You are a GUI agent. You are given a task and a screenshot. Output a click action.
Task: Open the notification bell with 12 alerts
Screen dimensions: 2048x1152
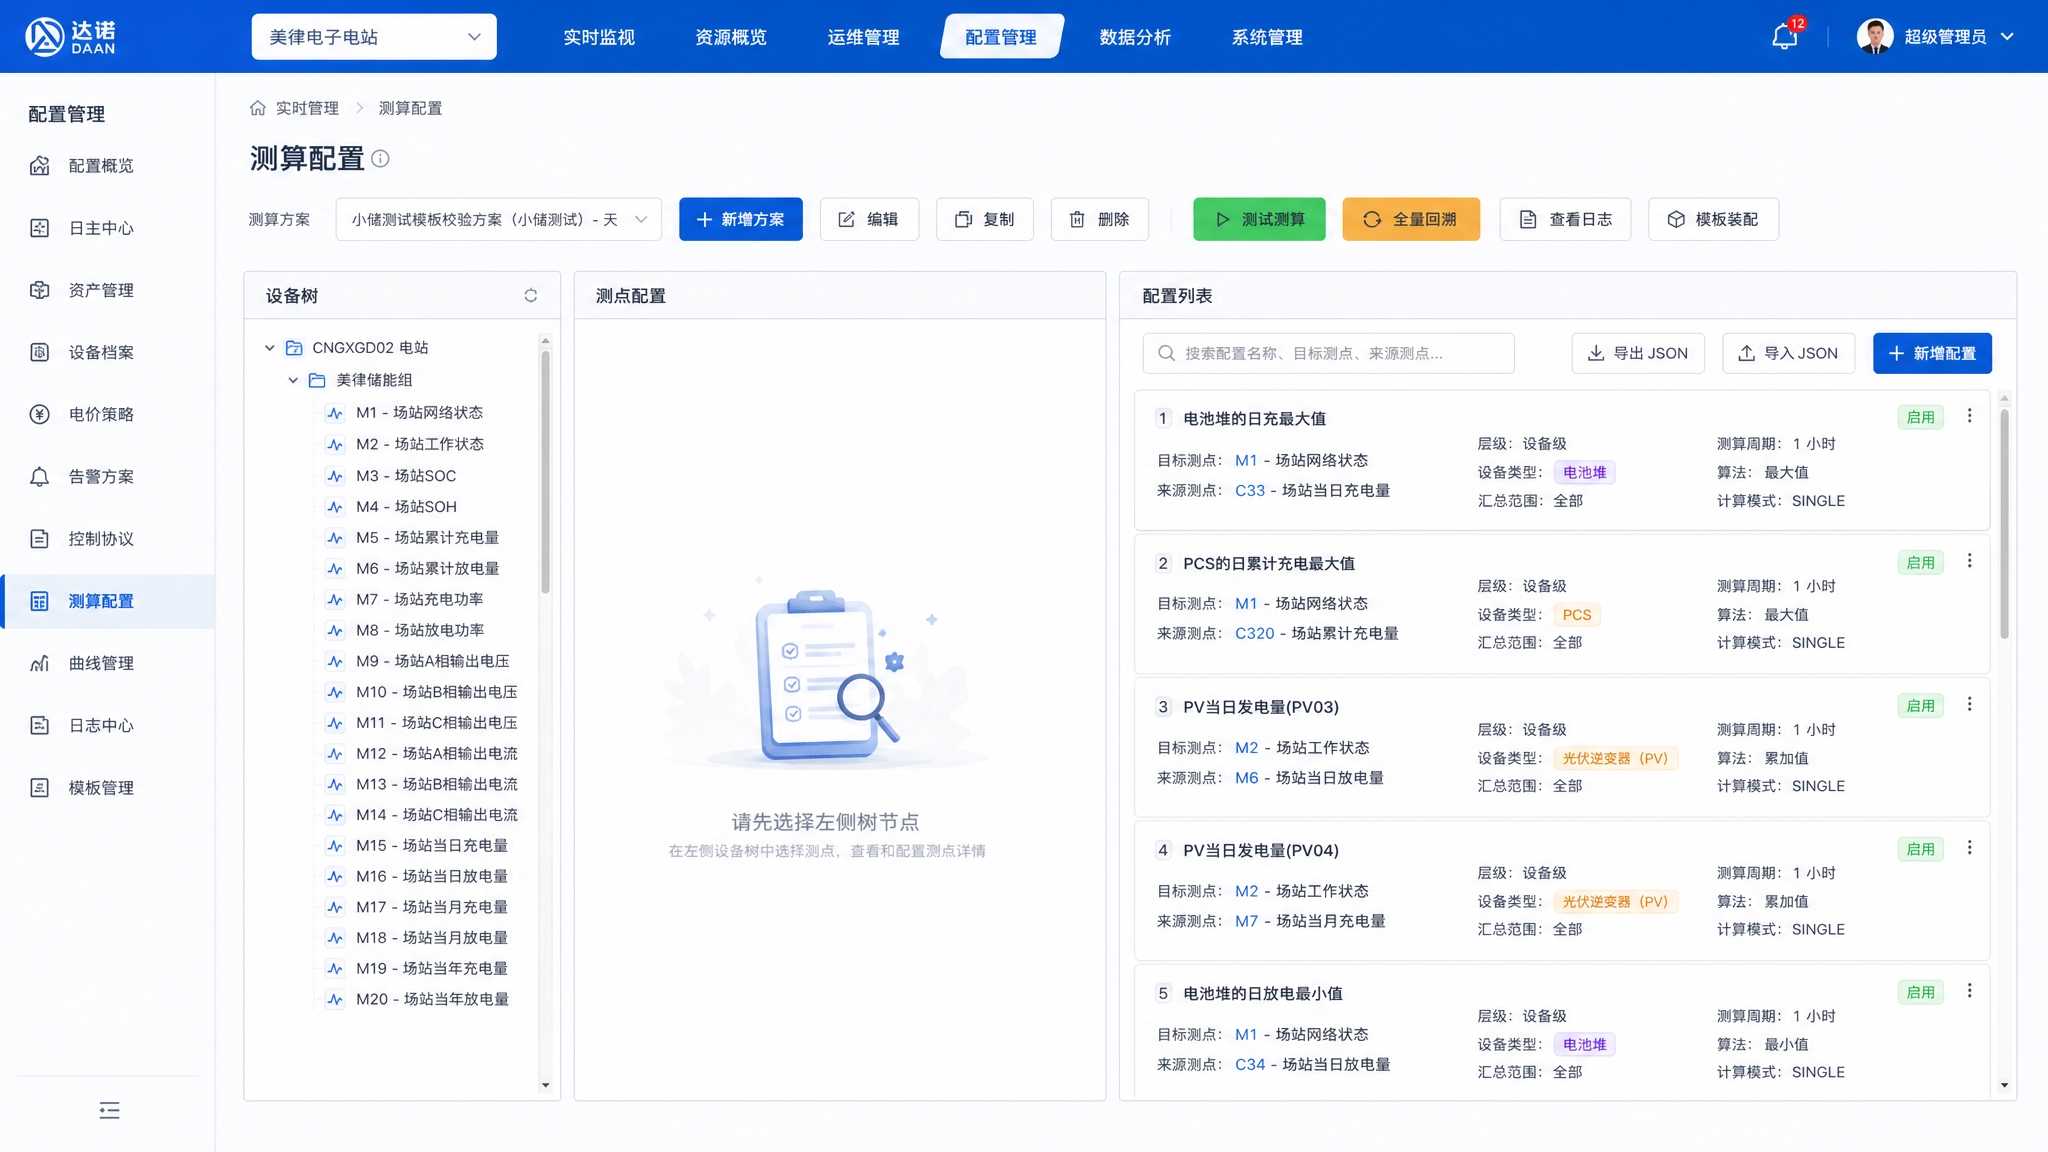(1784, 37)
